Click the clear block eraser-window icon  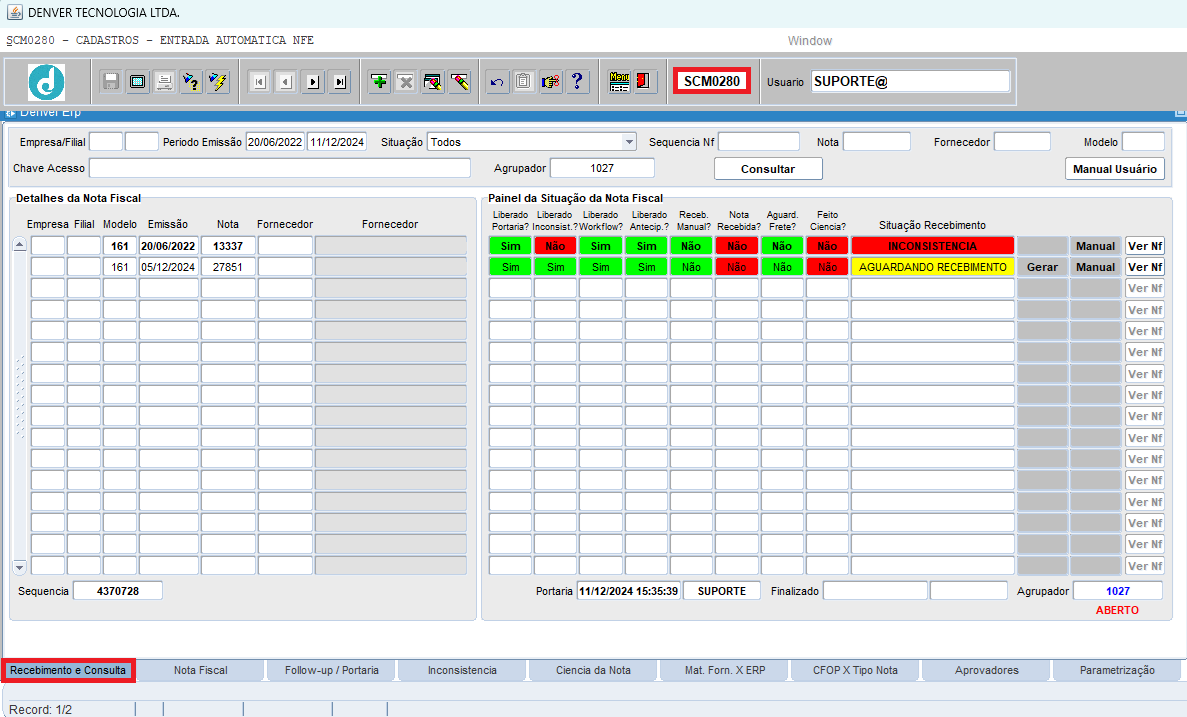pyautogui.click(x=433, y=82)
